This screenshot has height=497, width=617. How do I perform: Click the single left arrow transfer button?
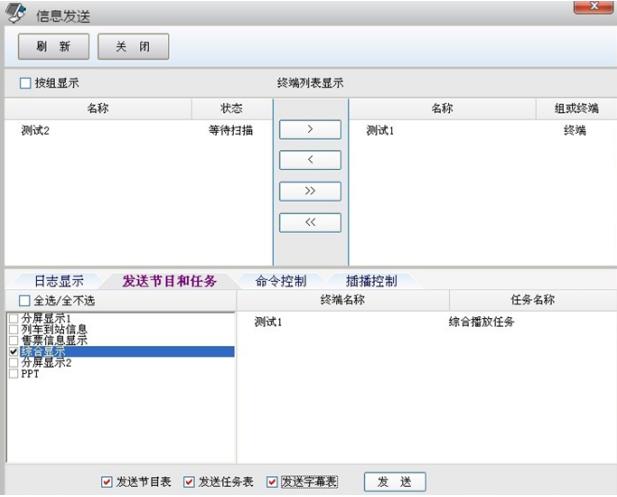[310, 160]
